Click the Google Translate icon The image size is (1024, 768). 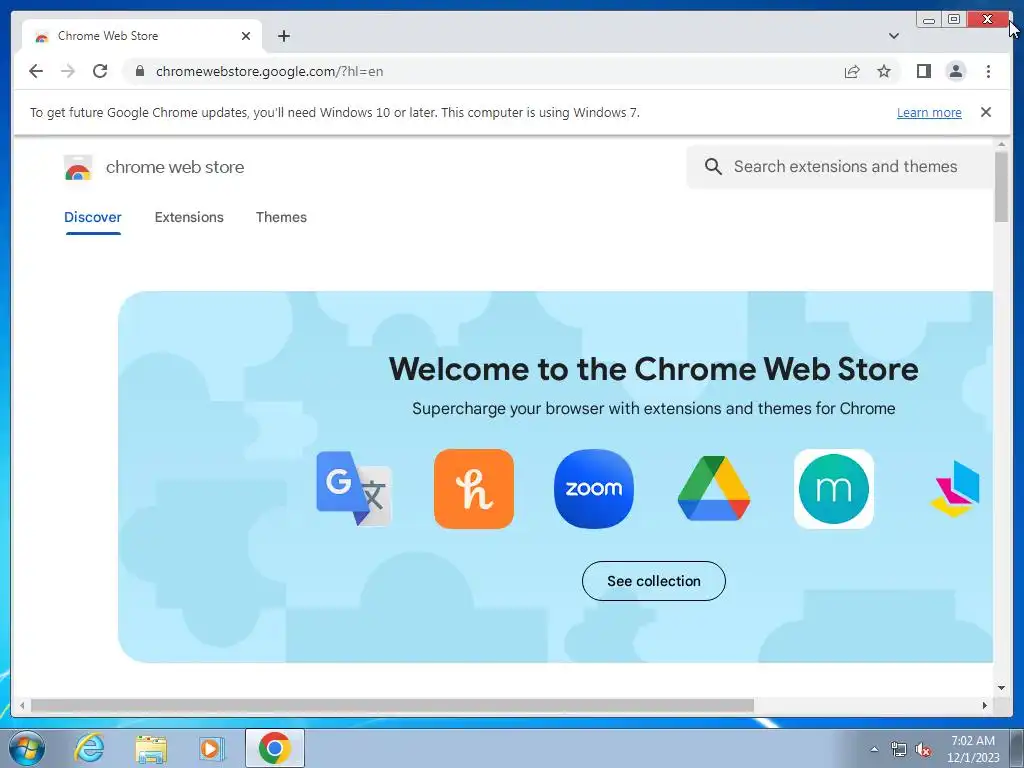354,488
